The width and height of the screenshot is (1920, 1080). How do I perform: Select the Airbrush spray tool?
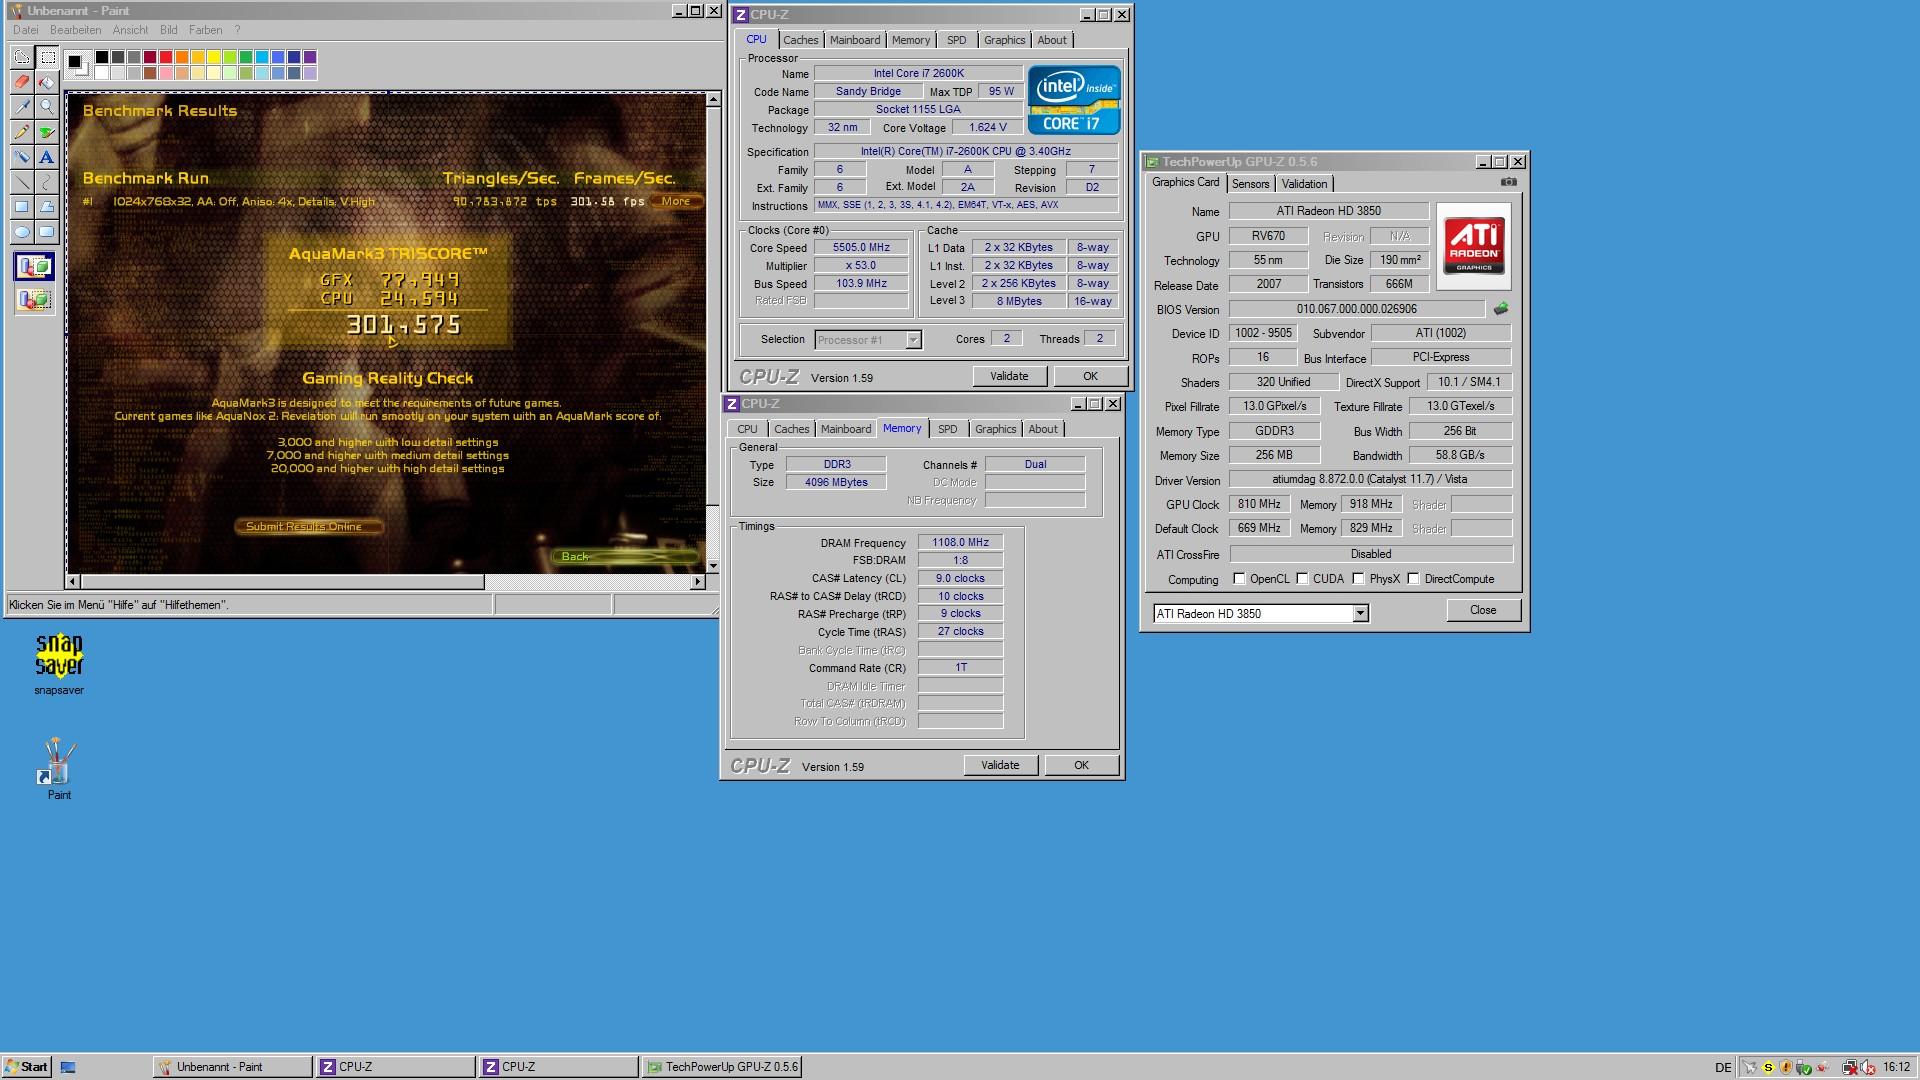[x=21, y=157]
